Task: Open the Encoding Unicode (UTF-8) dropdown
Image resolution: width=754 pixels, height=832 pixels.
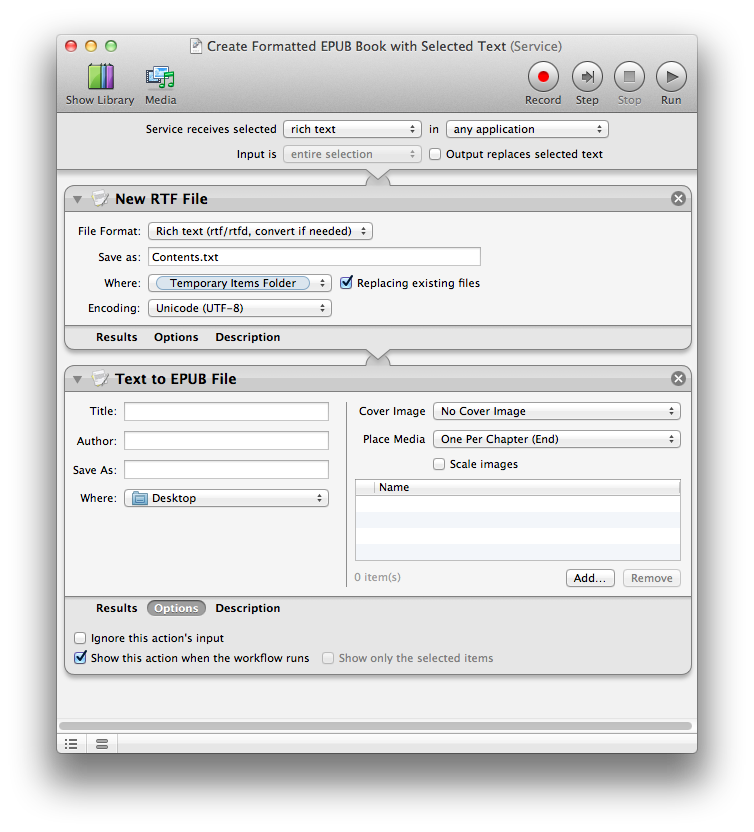Action: click(240, 308)
